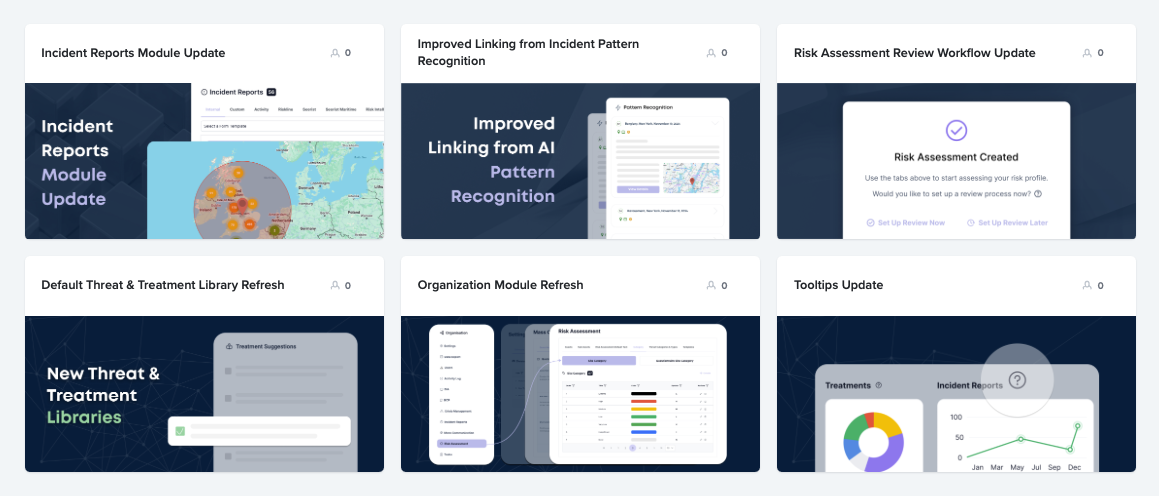Viewport: 1159px width, 496px height.
Task: Open the Organization Module Refresh title
Action: (x=500, y=285)
